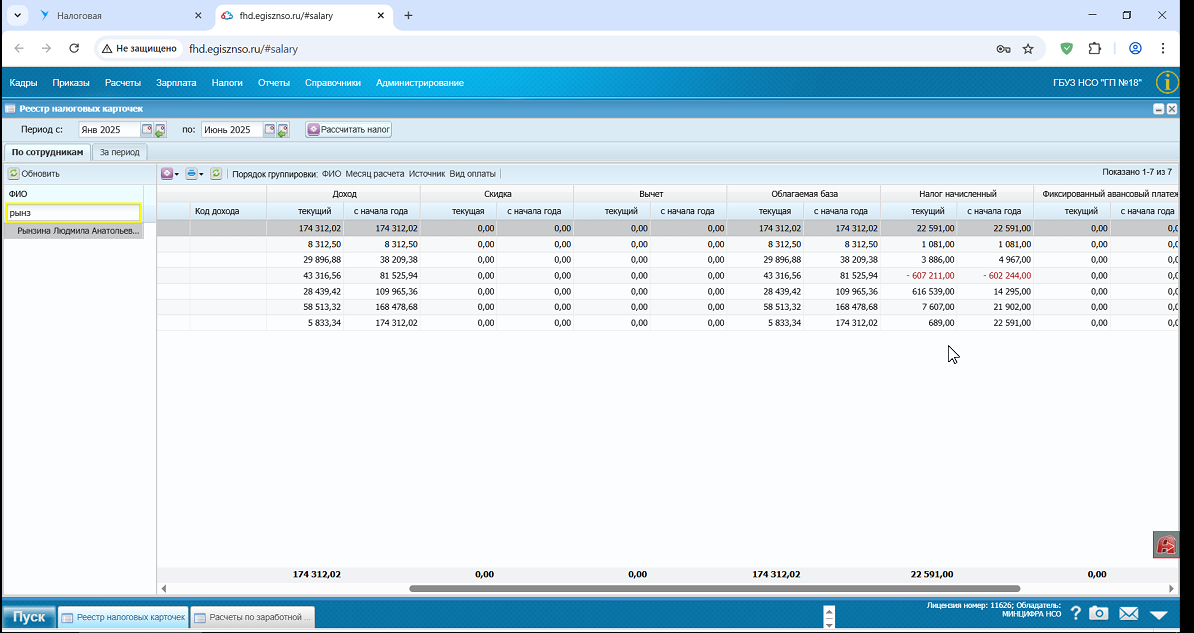This screenshot has height=633, width=1194.
Task: Toggle grouping by Источник
Action: tap(426, 174)
